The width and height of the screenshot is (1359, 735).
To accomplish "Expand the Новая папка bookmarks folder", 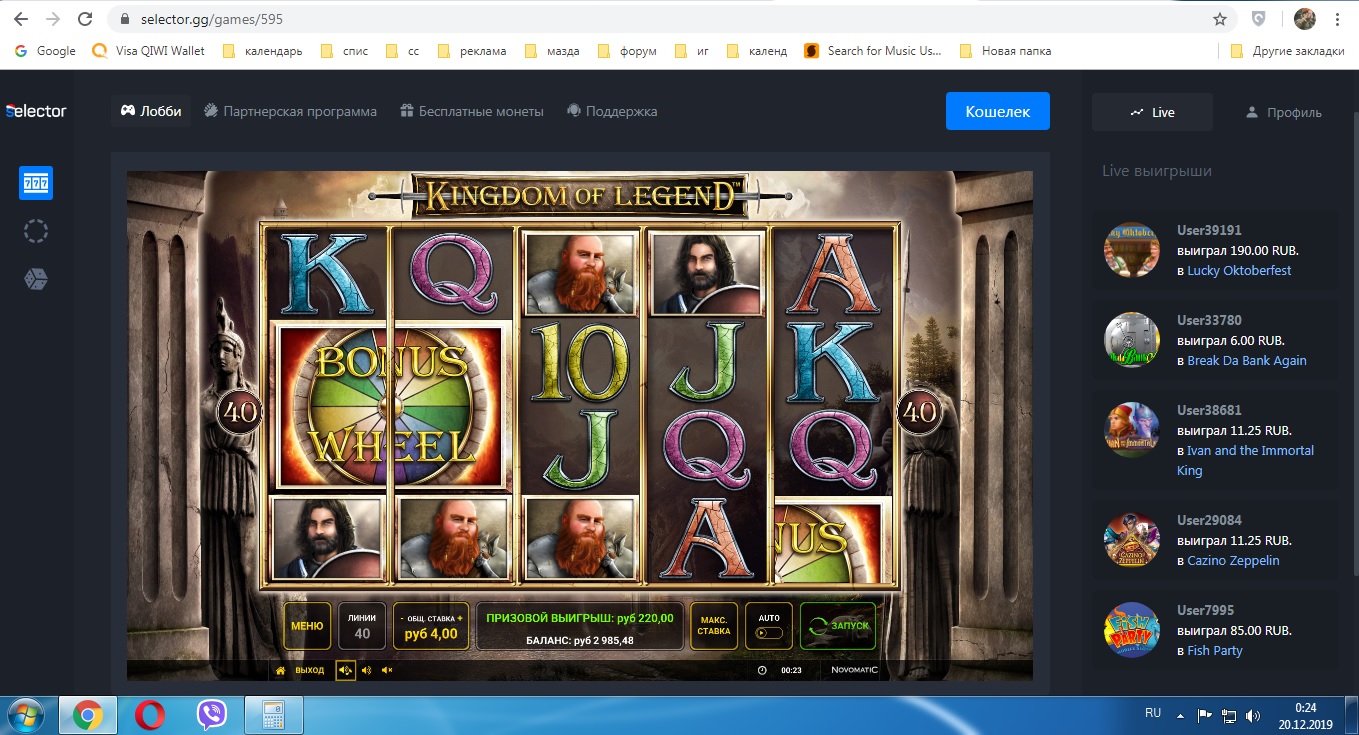I will click(1005, 51).
